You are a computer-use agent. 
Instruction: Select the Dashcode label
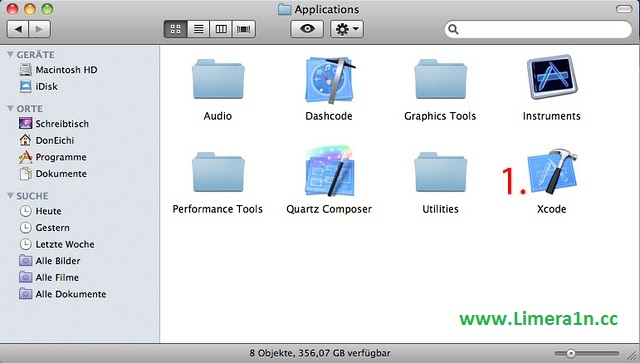pos(329,116)
